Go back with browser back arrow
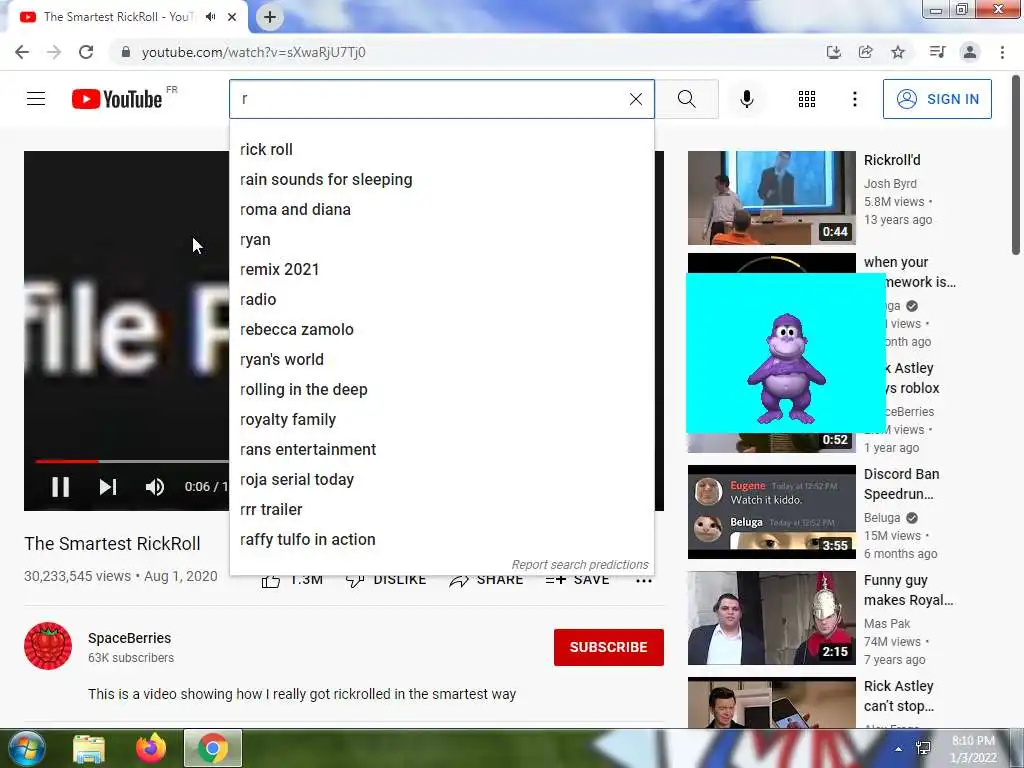This screenshot has width=1024, height=768. (22, 52)
